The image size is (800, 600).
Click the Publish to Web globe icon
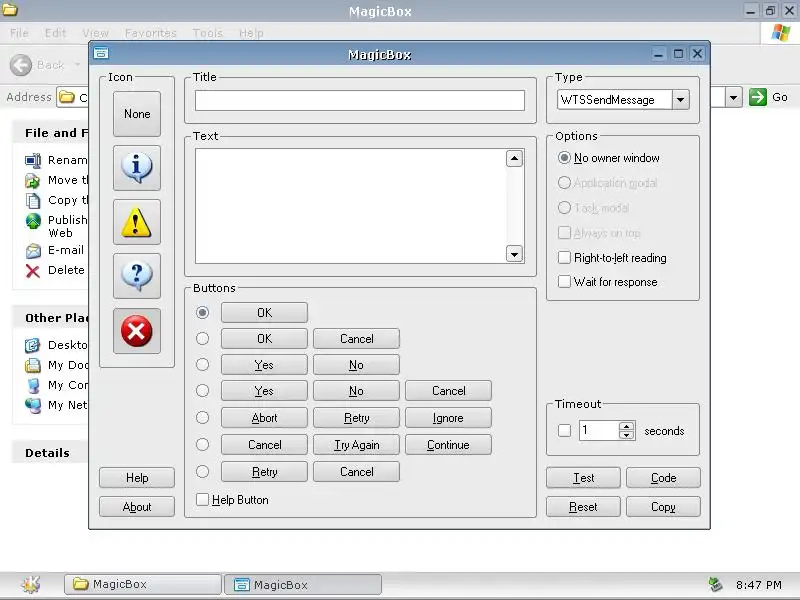[x=33, y=221]
